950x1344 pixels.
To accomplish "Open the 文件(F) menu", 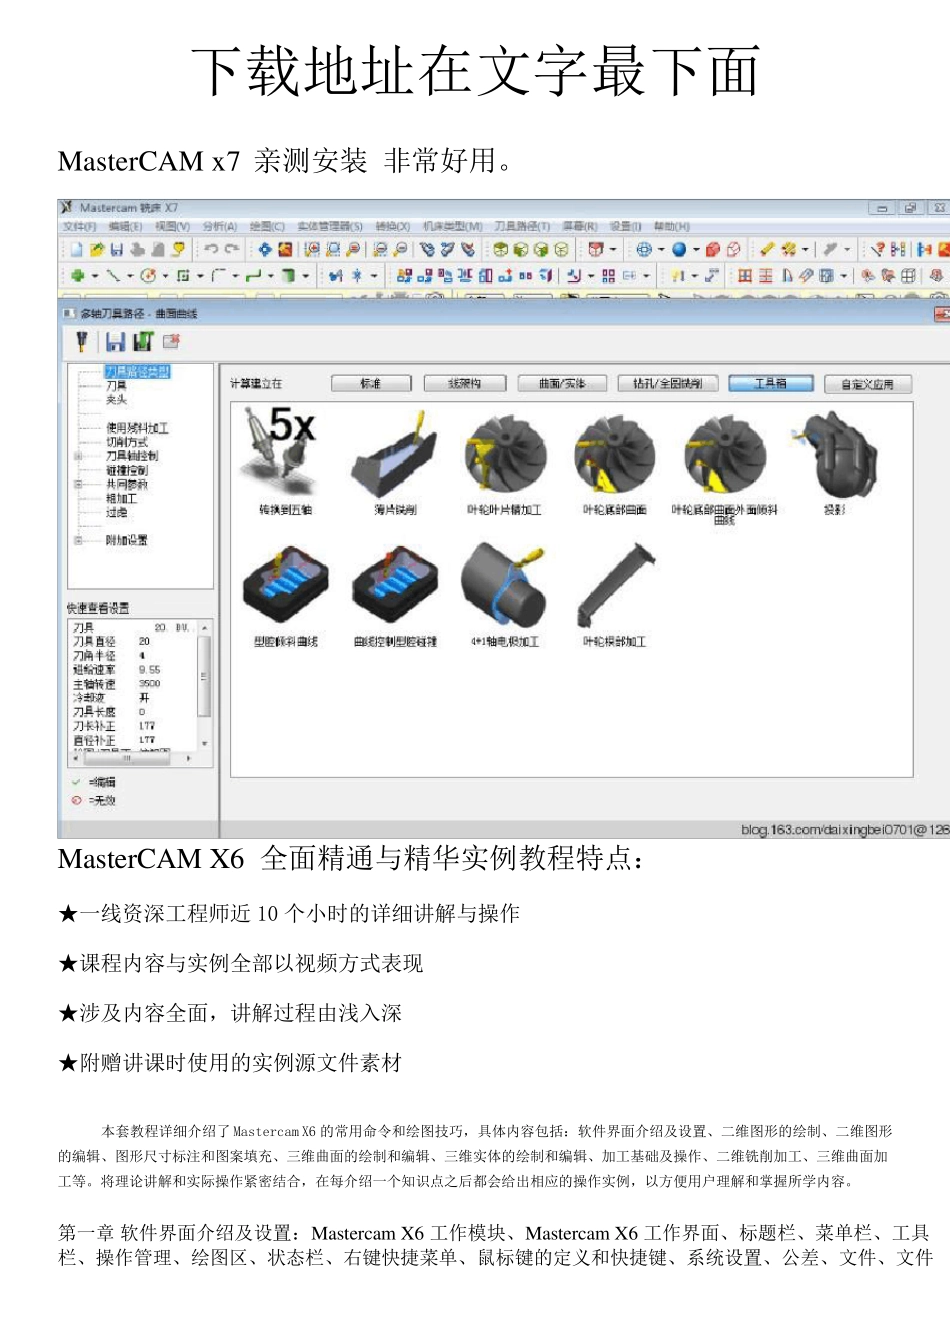I will pyautogui.click(x=79, y=227).
